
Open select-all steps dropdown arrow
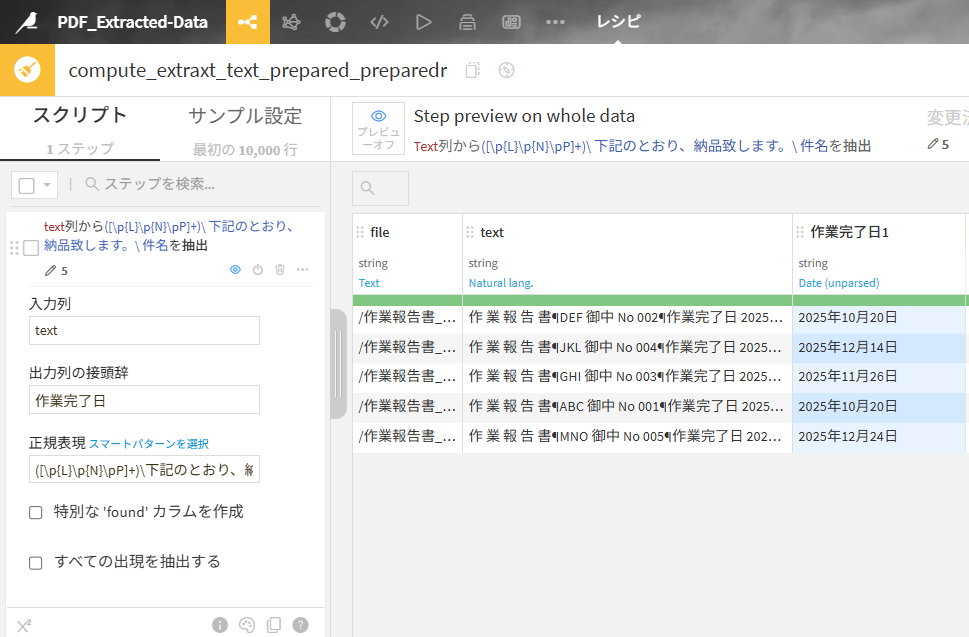47,185
